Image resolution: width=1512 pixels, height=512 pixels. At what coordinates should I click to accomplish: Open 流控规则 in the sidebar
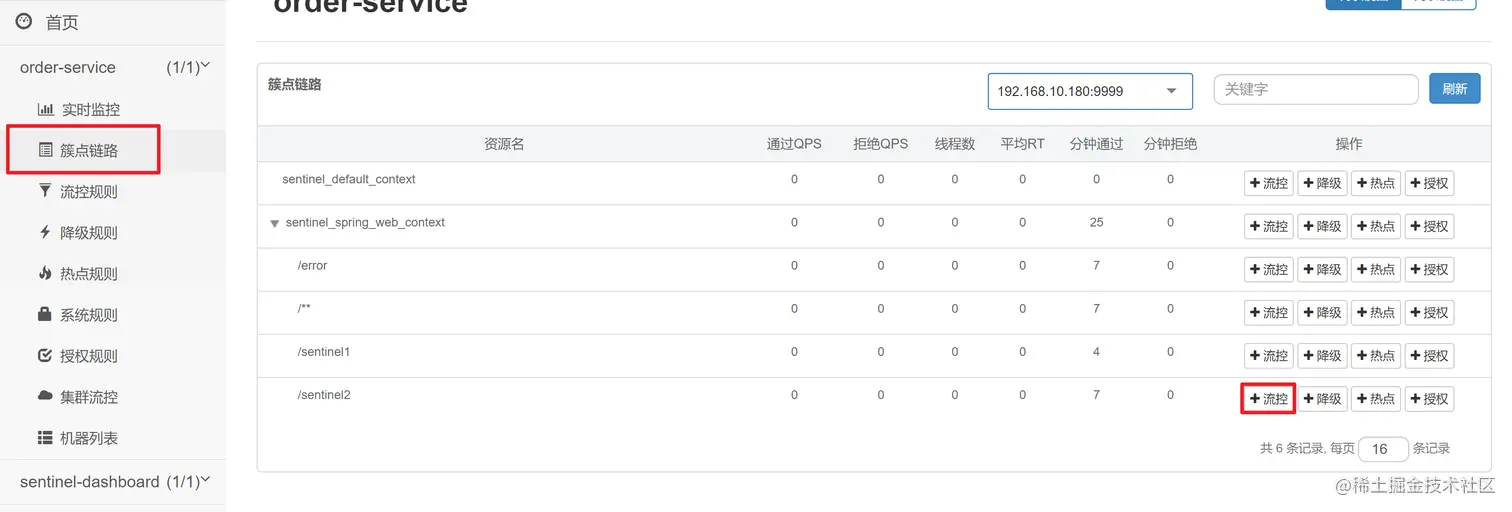(x=89, y=191)
